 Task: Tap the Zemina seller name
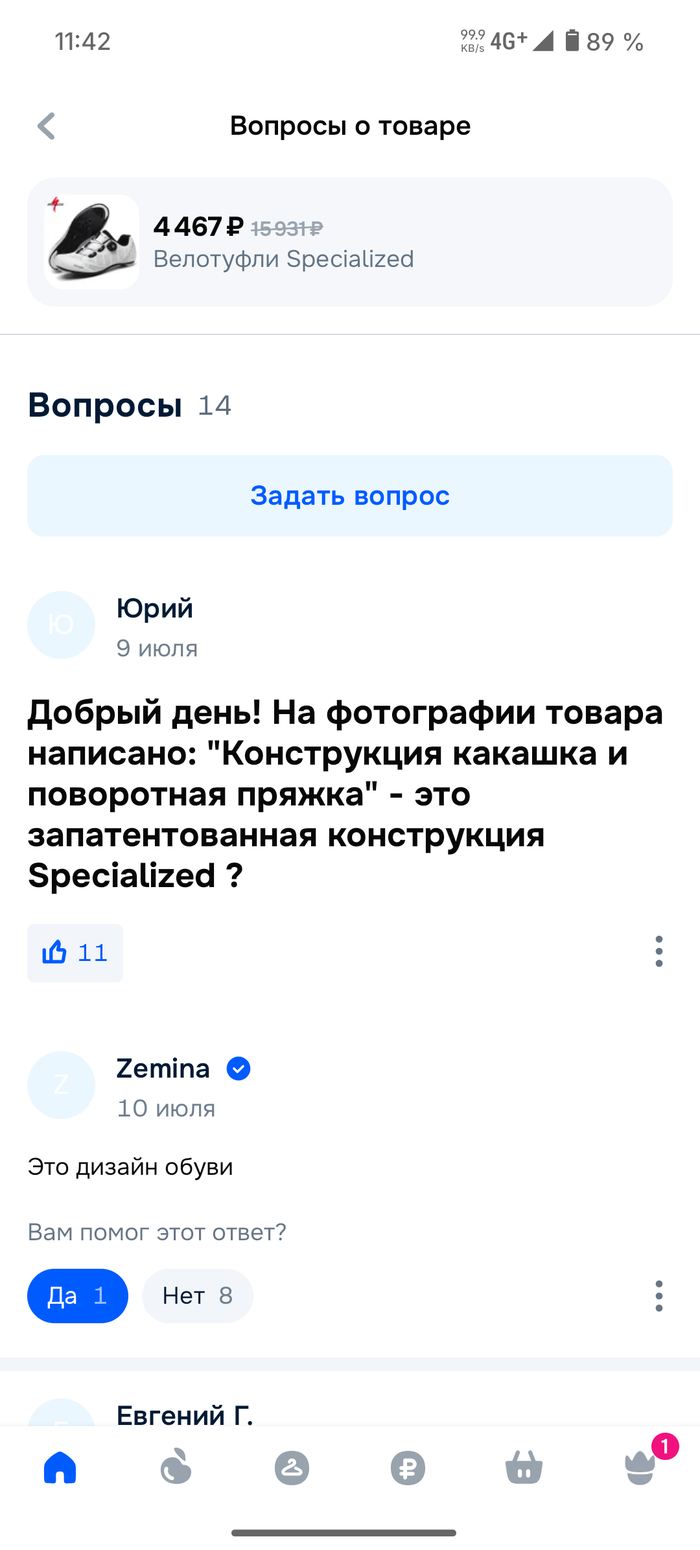click(x=163, y=1069)
